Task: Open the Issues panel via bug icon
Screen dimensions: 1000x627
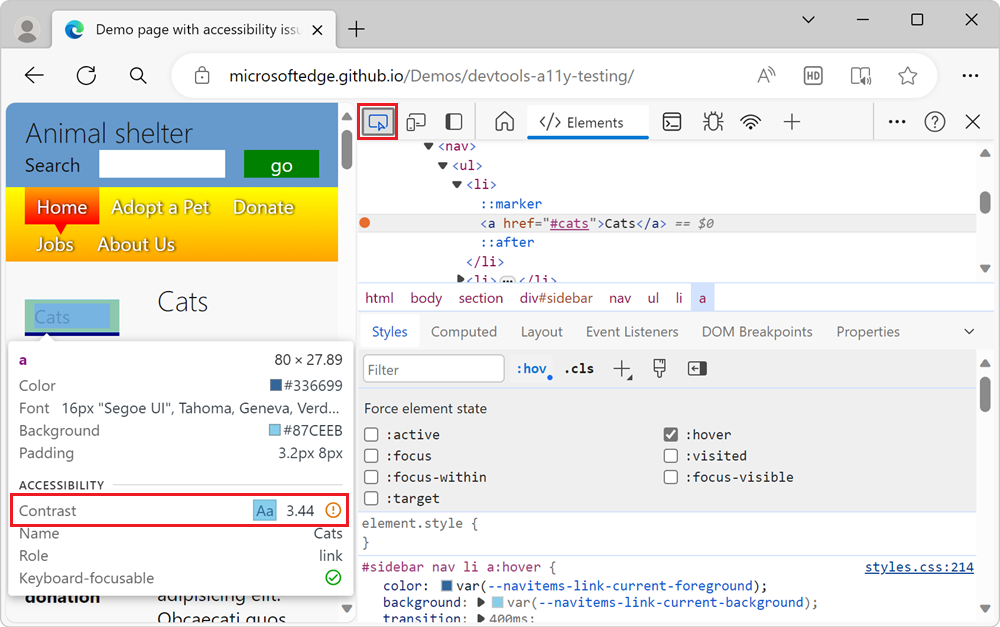Action: [x=712, y=121]
